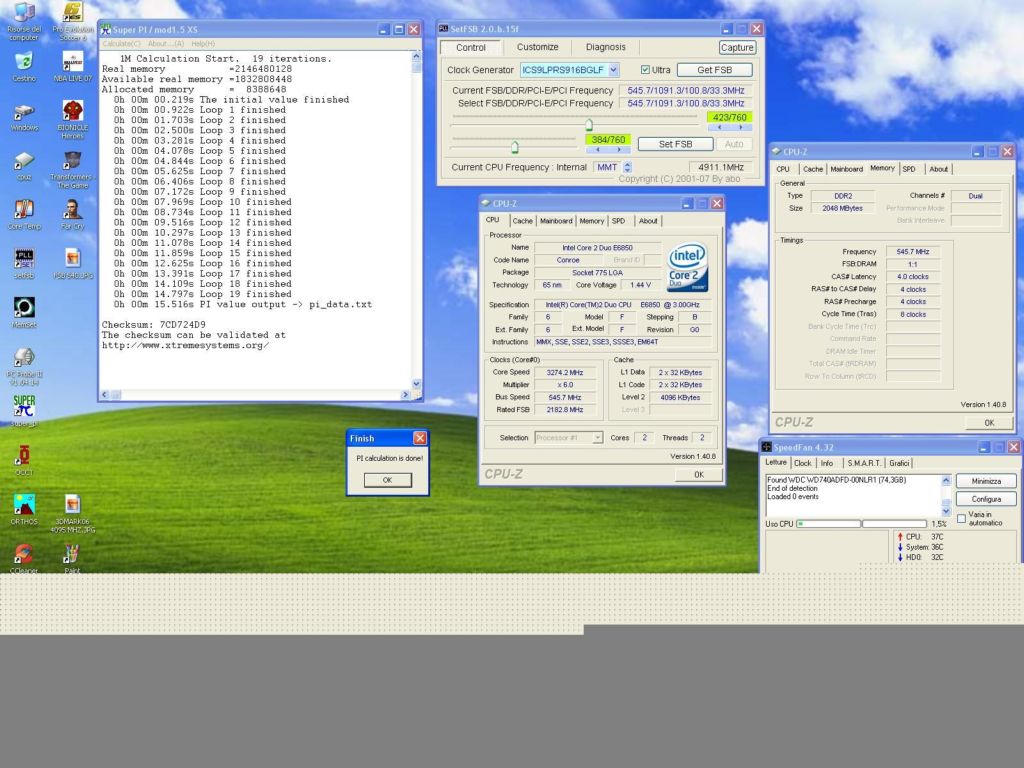This screenshot has height=768, width=1024.
Task: Click the lower FSB slider thumb
Action: (515, 147)
